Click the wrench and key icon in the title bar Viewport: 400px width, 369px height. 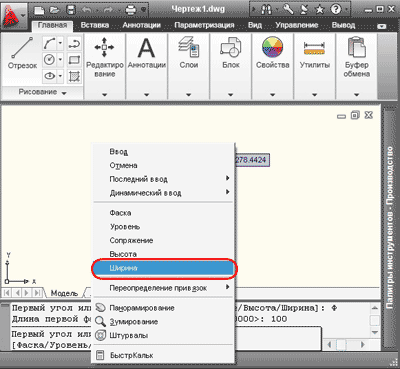tap(288, 9)
